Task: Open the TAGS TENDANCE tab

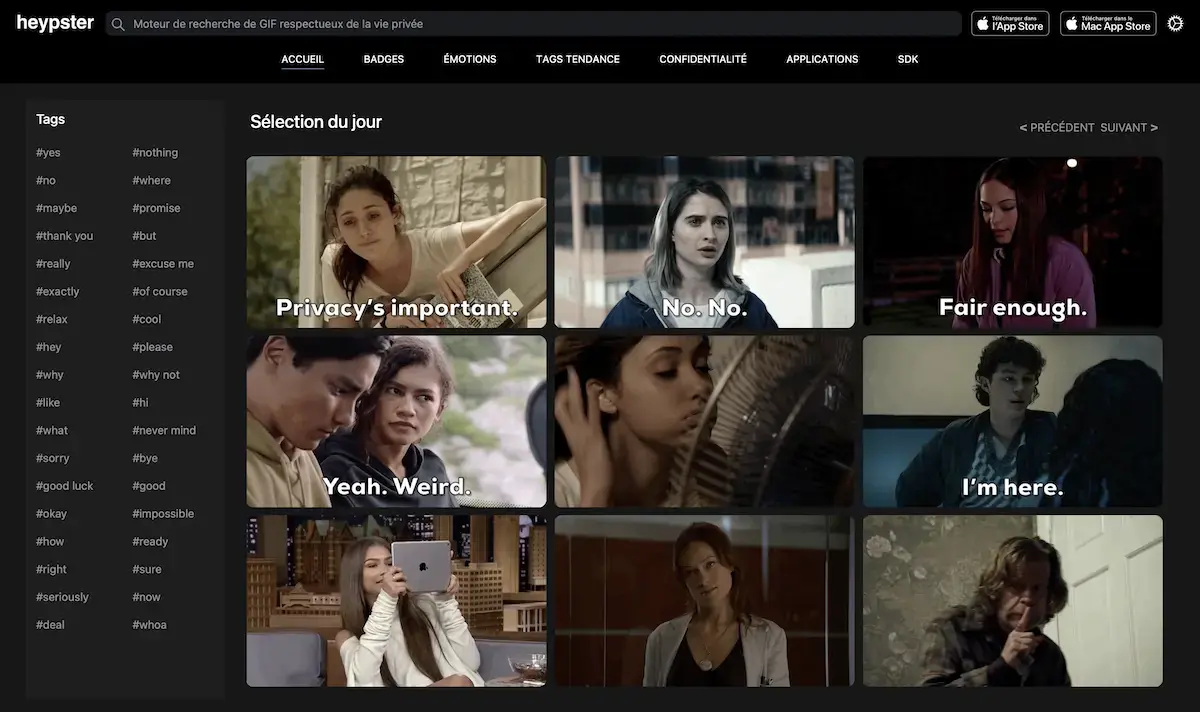Action: click(x=578, y=59)
